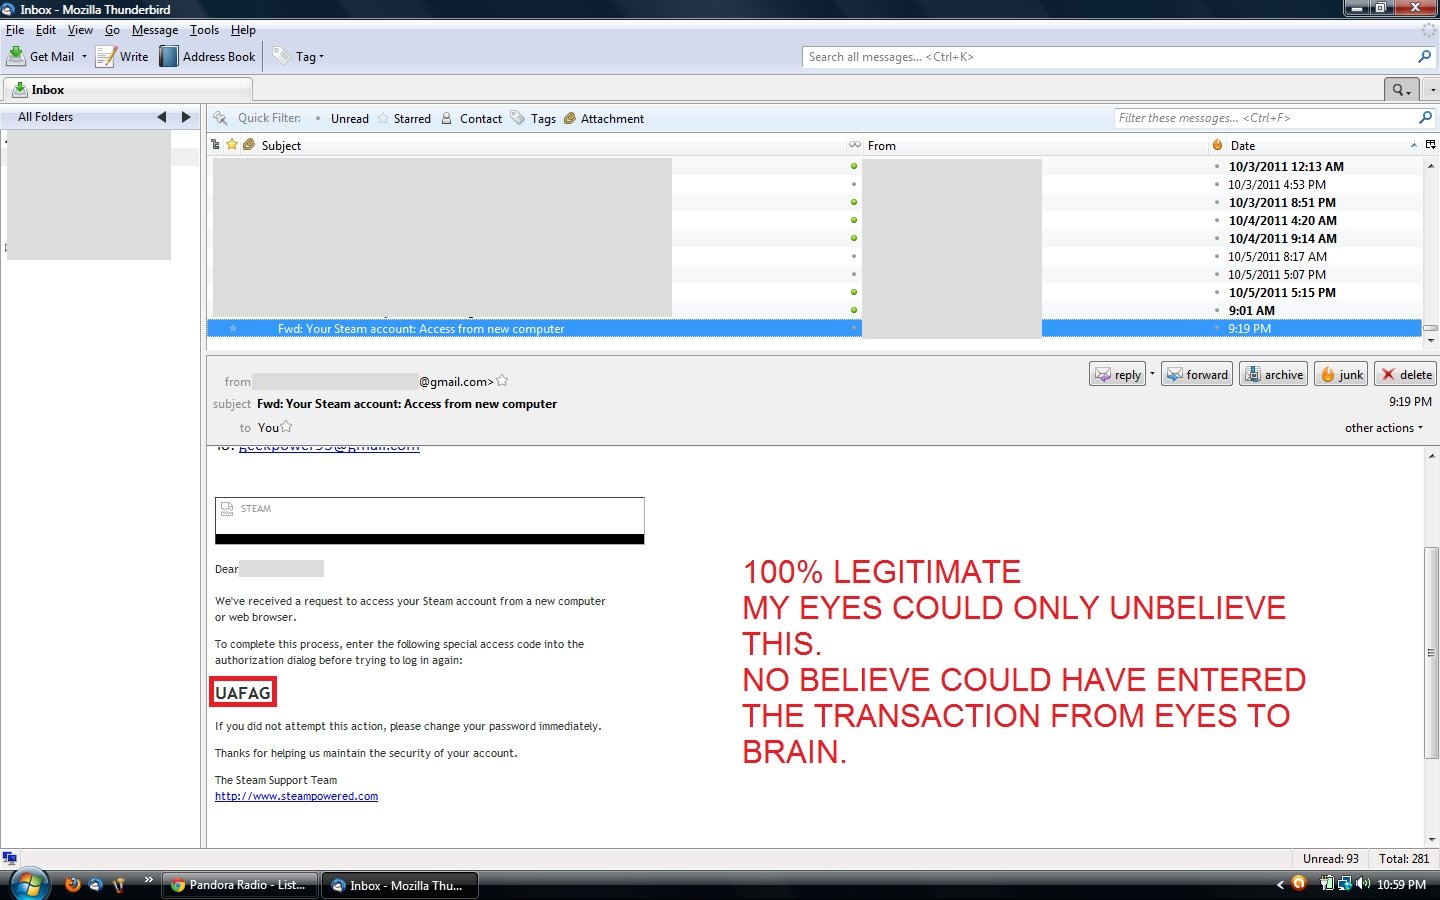Click the broken STEAM image placeholder

coord(429,520)
